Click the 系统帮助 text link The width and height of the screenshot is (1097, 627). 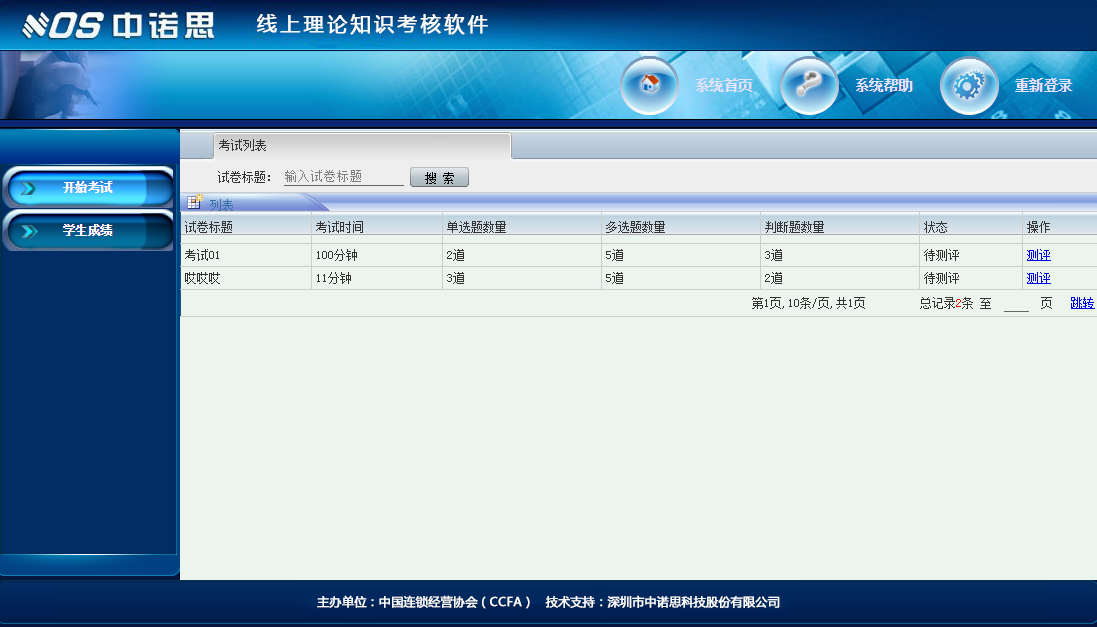(883, 86)
